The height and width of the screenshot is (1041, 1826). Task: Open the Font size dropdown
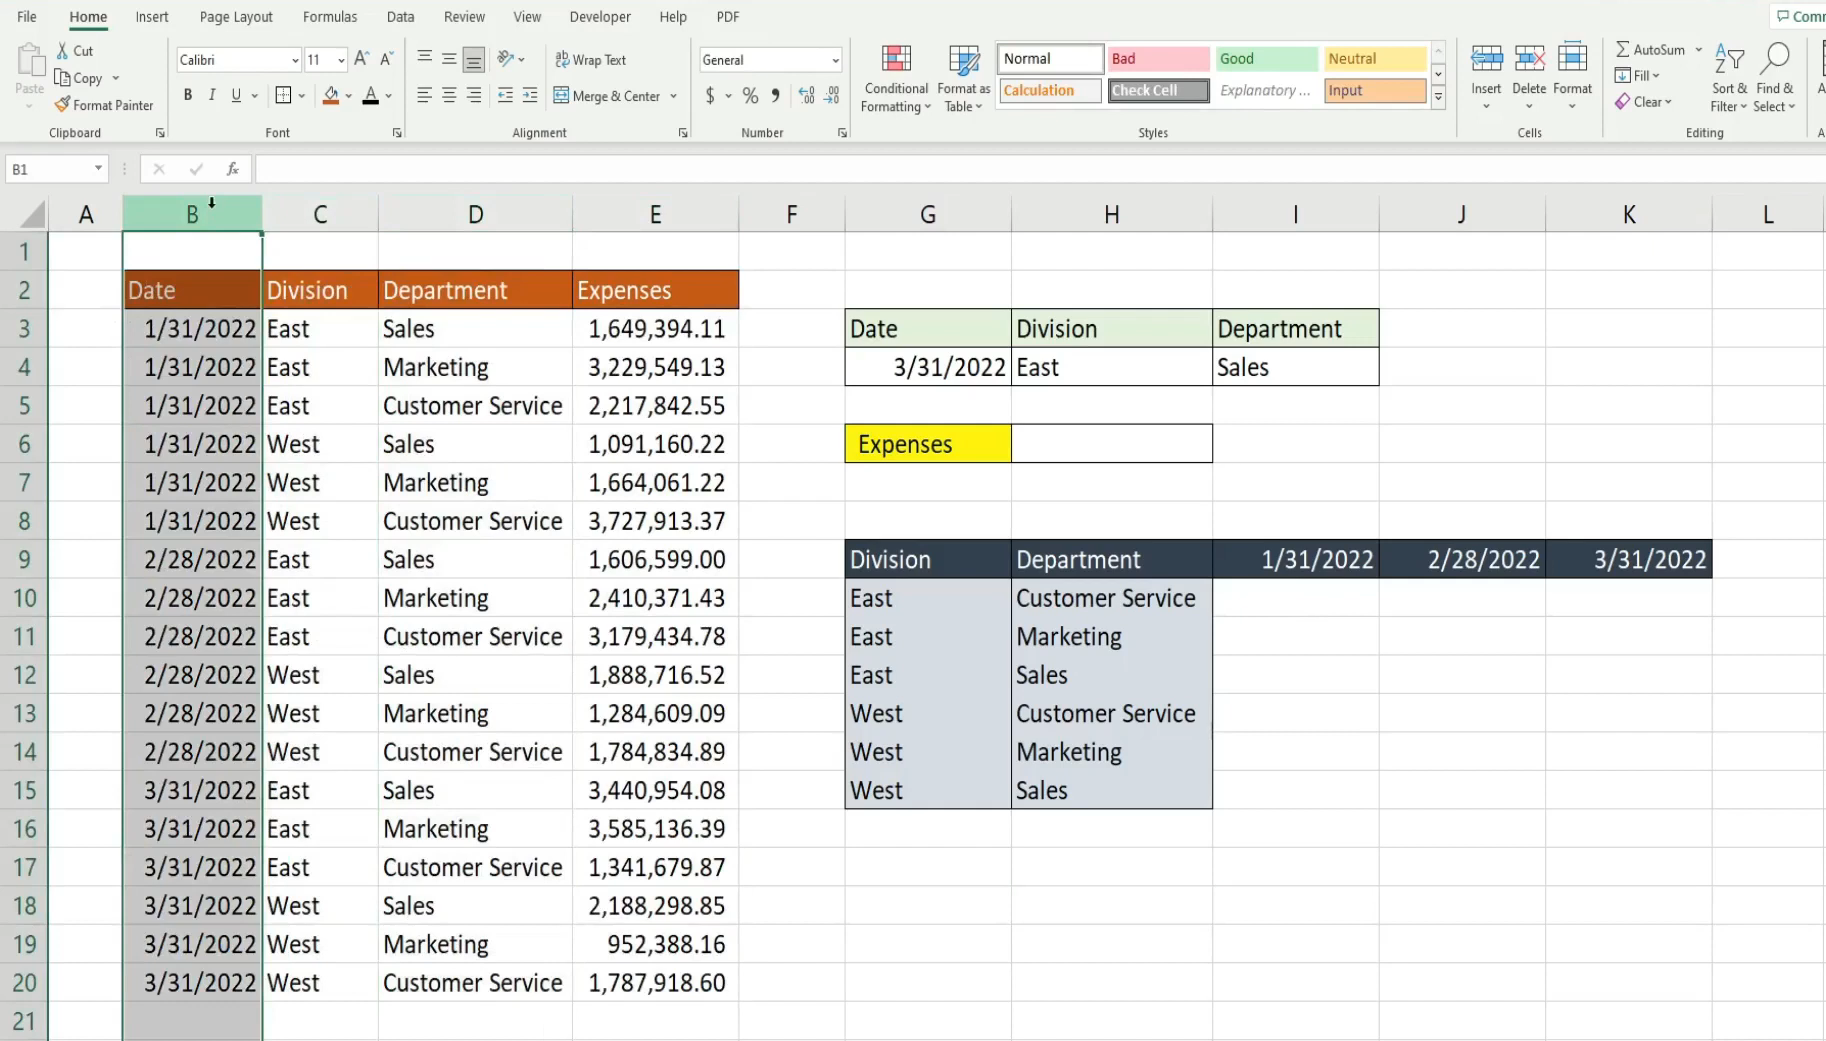(341, 60)
